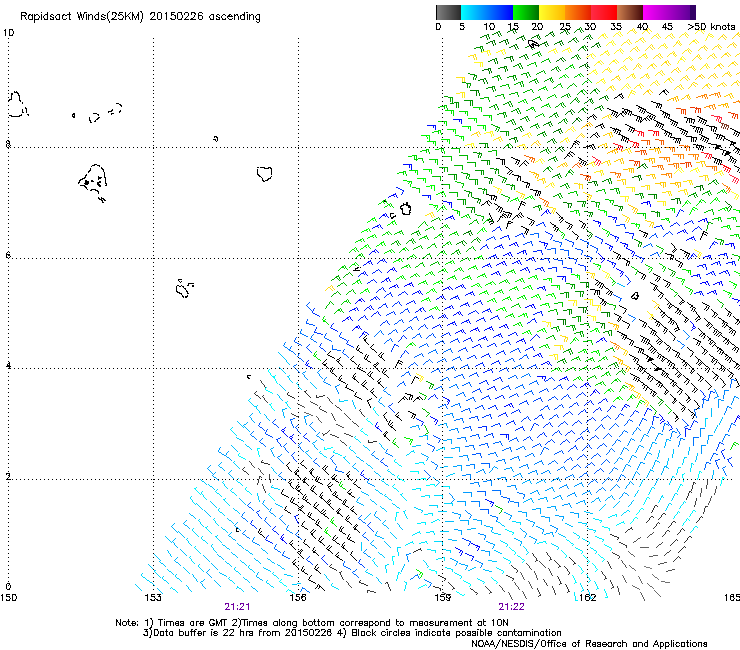Click the island outline near 7N 158E
The height and width of the screenshot is (650, 740).
[405, 208]
